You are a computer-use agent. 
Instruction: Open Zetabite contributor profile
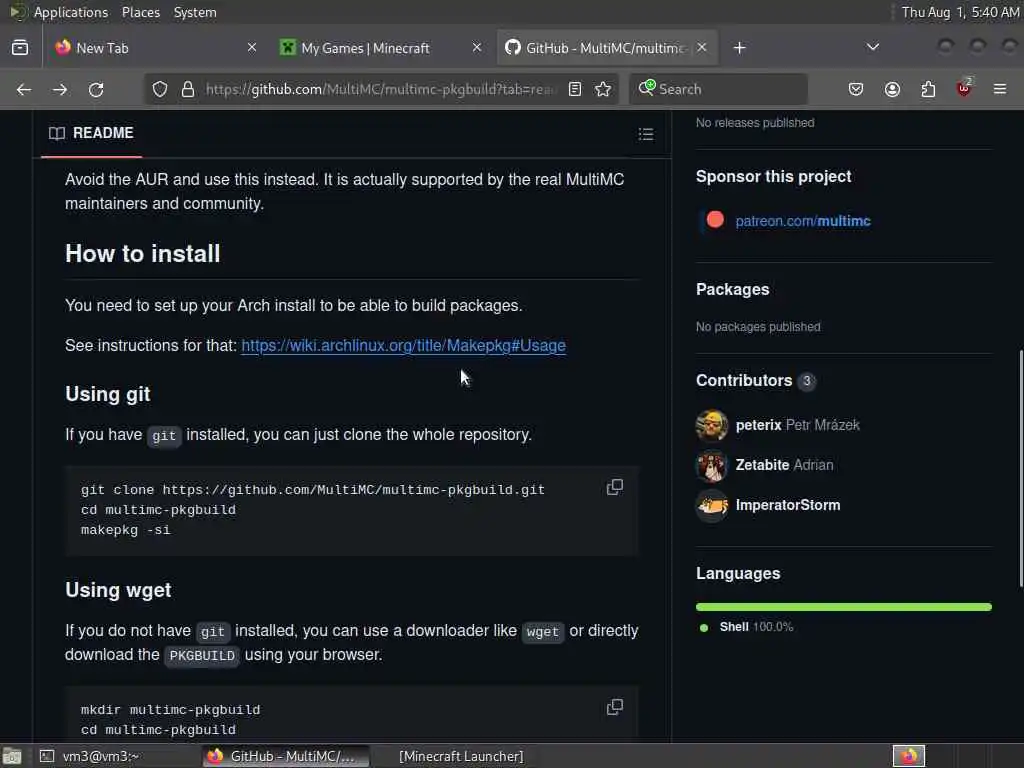point(762,465)
